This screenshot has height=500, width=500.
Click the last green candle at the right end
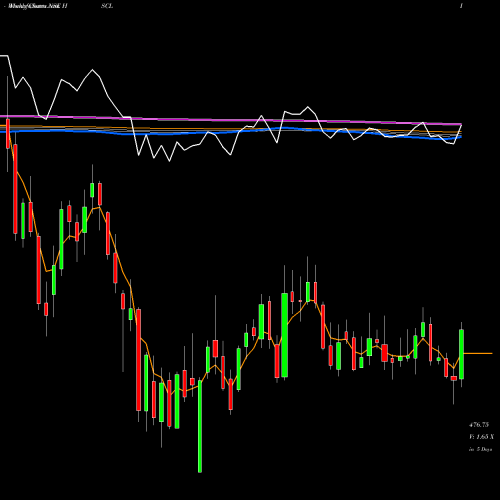point(462,354)
